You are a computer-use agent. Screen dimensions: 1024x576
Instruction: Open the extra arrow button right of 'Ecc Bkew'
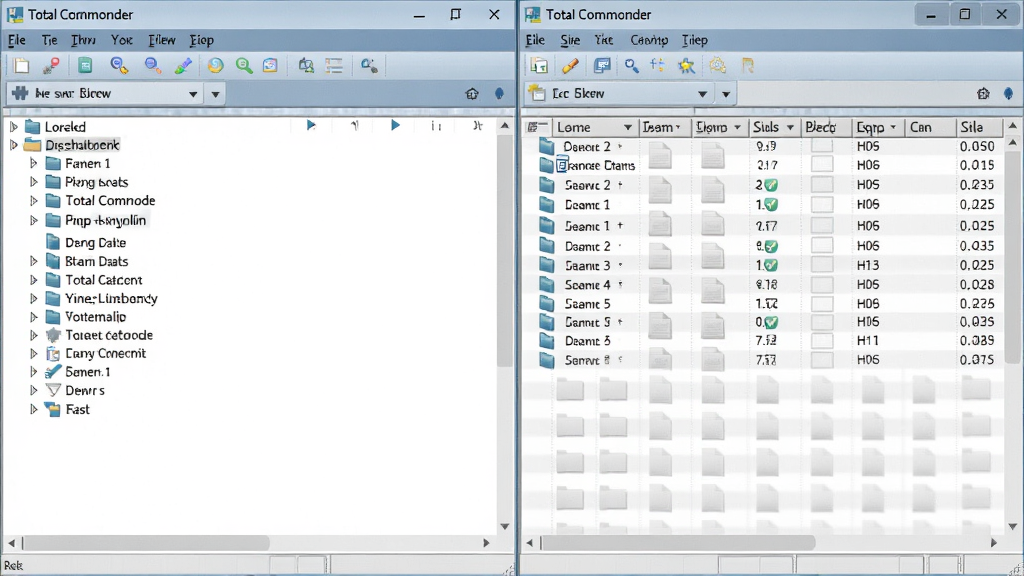coord(726,94)
